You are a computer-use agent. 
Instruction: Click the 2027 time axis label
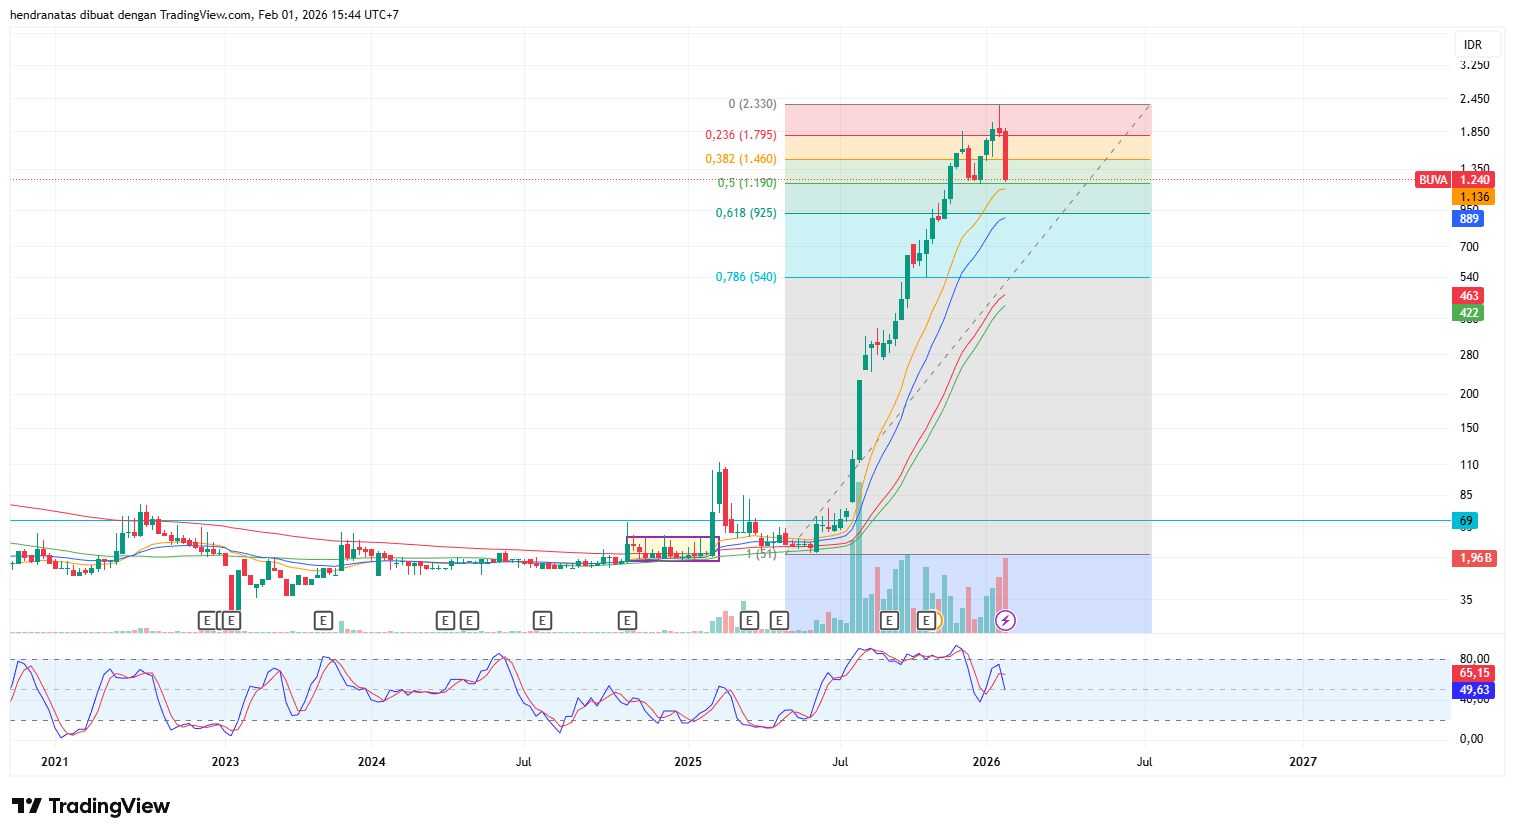click(1303, 762)
